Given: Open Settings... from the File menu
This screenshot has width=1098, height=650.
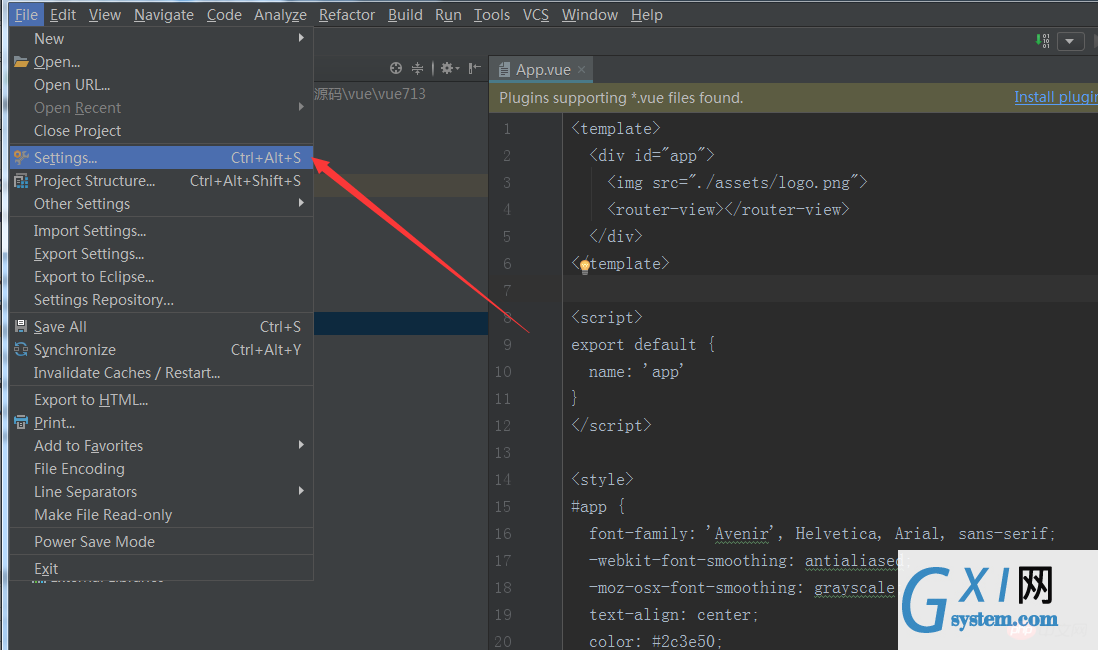Looking at the screenshot, I should click(162, 158).
